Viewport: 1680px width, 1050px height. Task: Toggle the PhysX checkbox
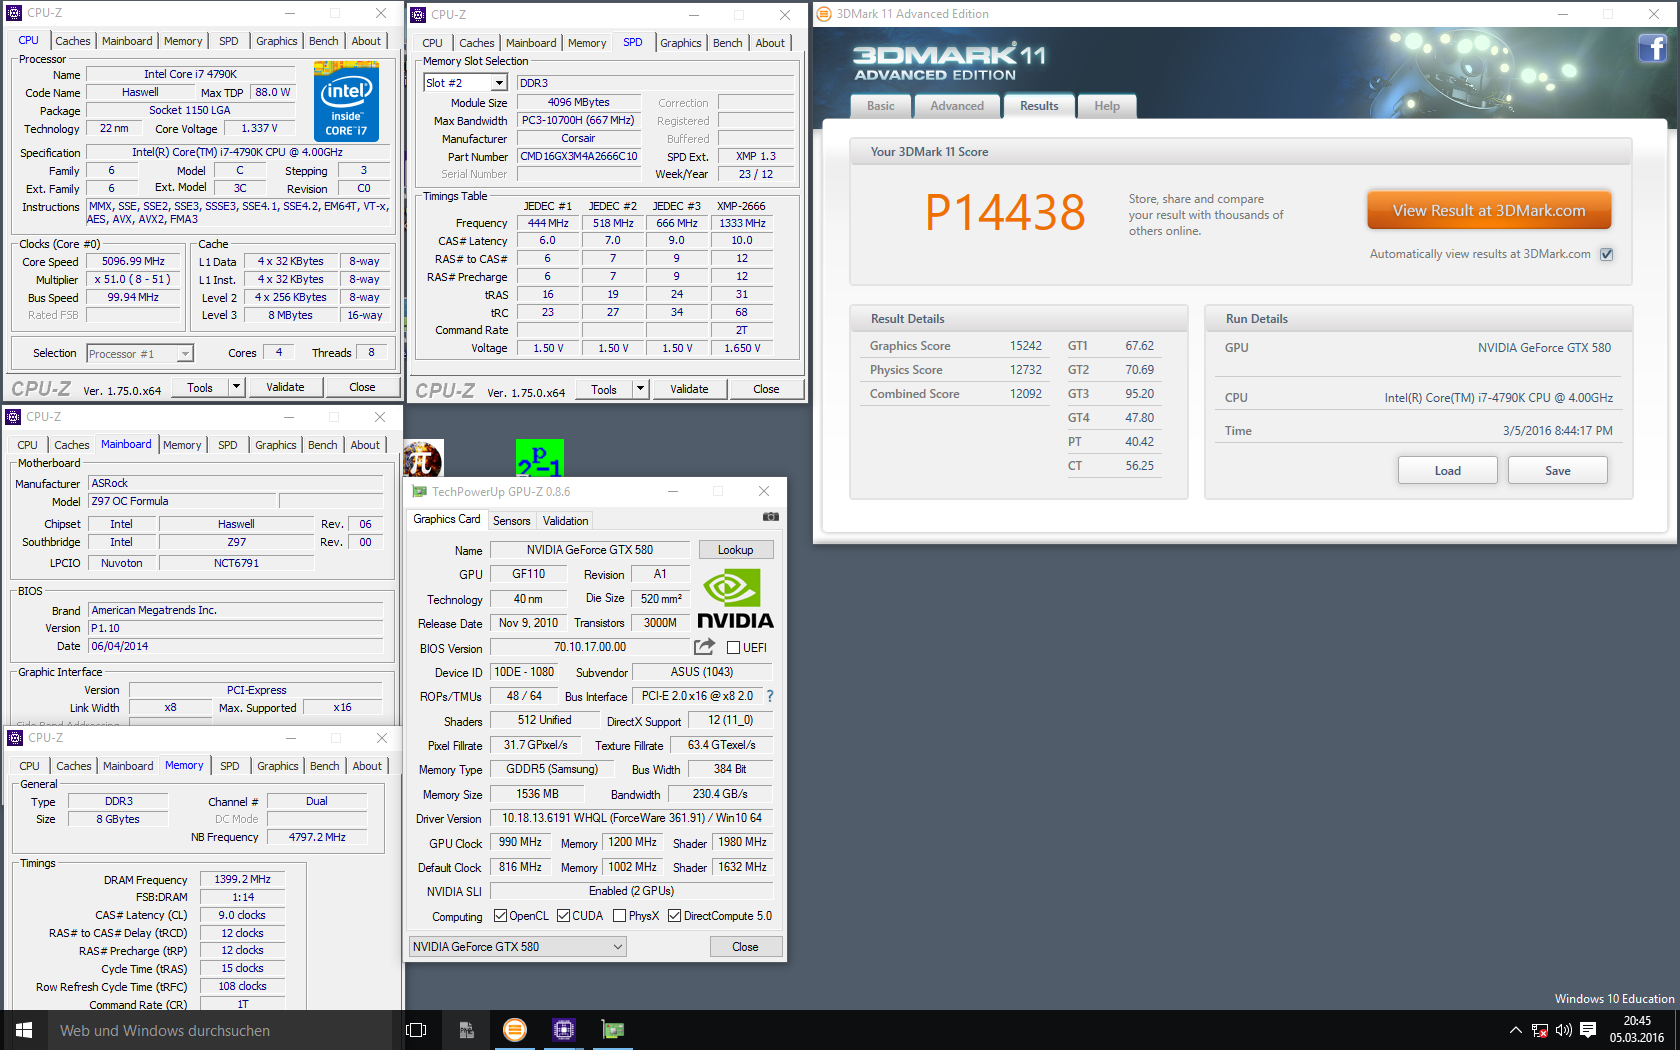[620, 916]
